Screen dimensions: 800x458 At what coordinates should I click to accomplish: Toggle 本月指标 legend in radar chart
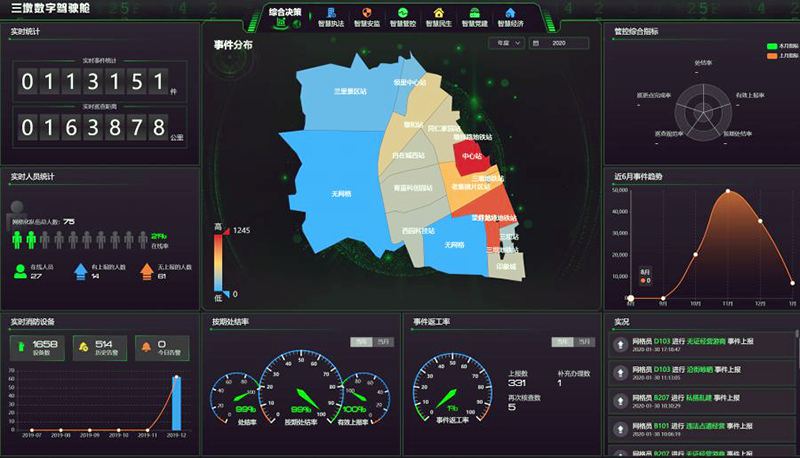pos(773,46)
